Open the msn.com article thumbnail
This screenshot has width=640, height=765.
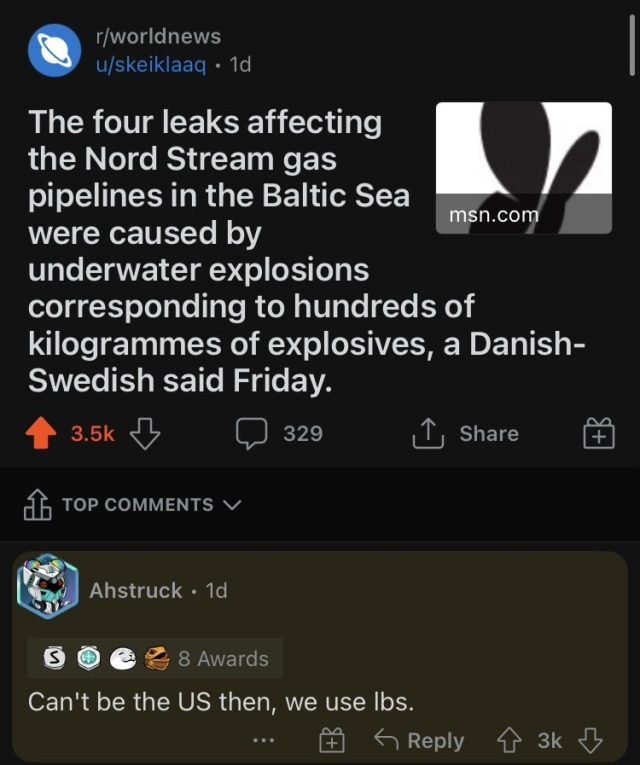(524, 167)
